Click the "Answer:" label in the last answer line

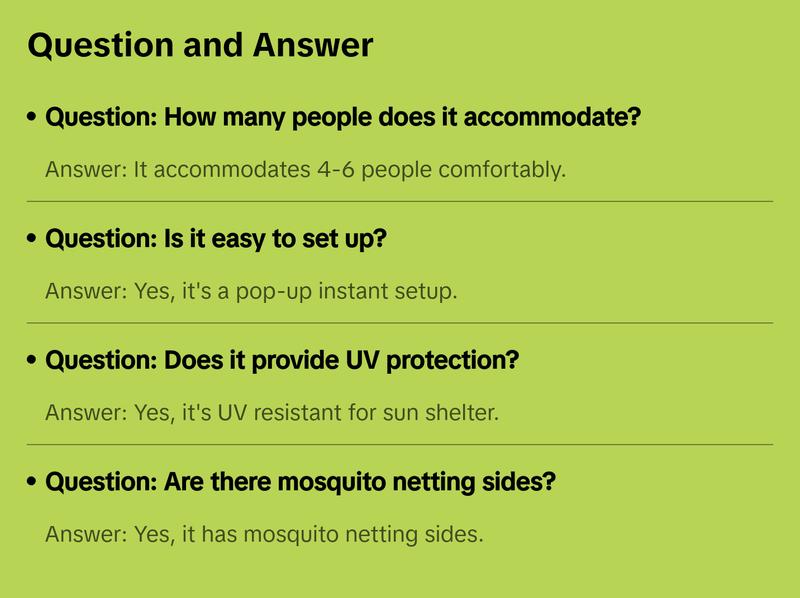coord(79,533)
